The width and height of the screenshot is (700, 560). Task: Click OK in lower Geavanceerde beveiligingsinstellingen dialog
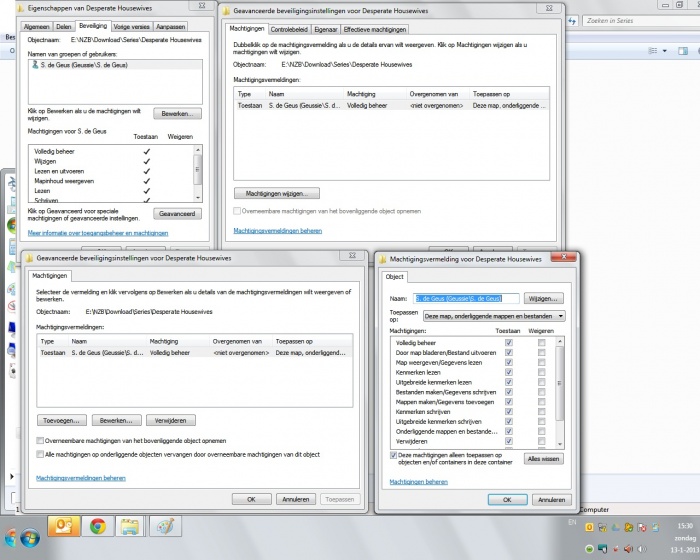click(251, 499)
